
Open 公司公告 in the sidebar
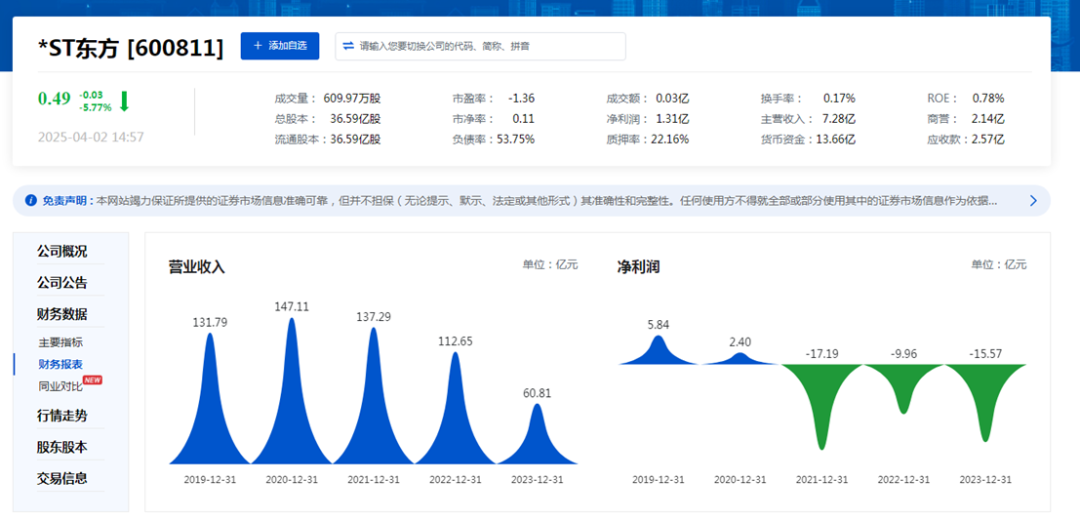pos(62,283)
